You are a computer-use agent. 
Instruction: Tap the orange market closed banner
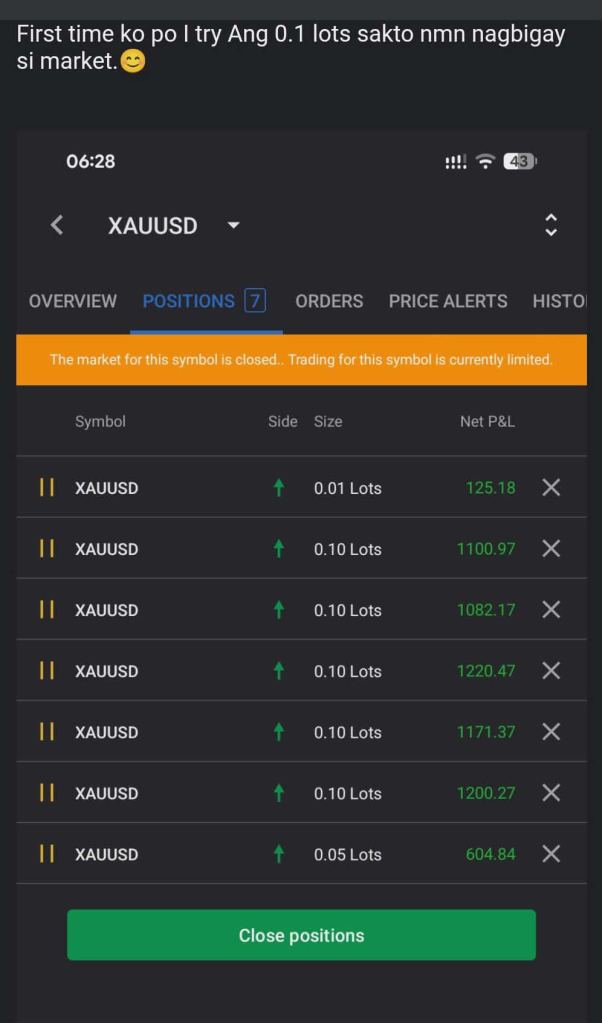301,360
